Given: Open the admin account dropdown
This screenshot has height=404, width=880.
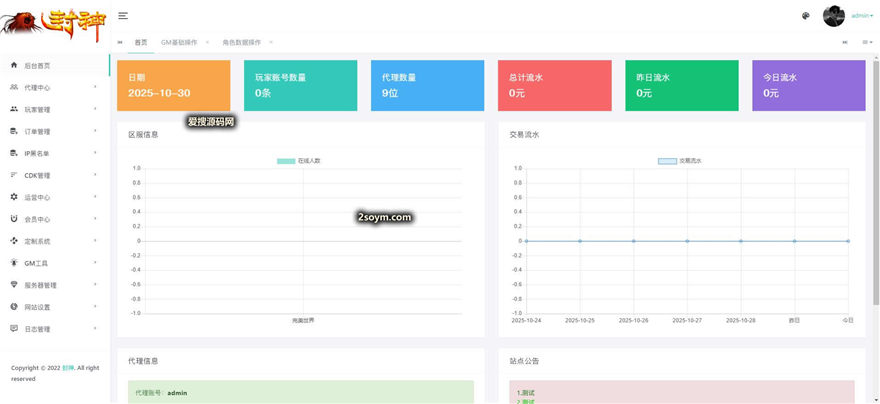Looking at the screenshot, I should (x=861, y=16).
